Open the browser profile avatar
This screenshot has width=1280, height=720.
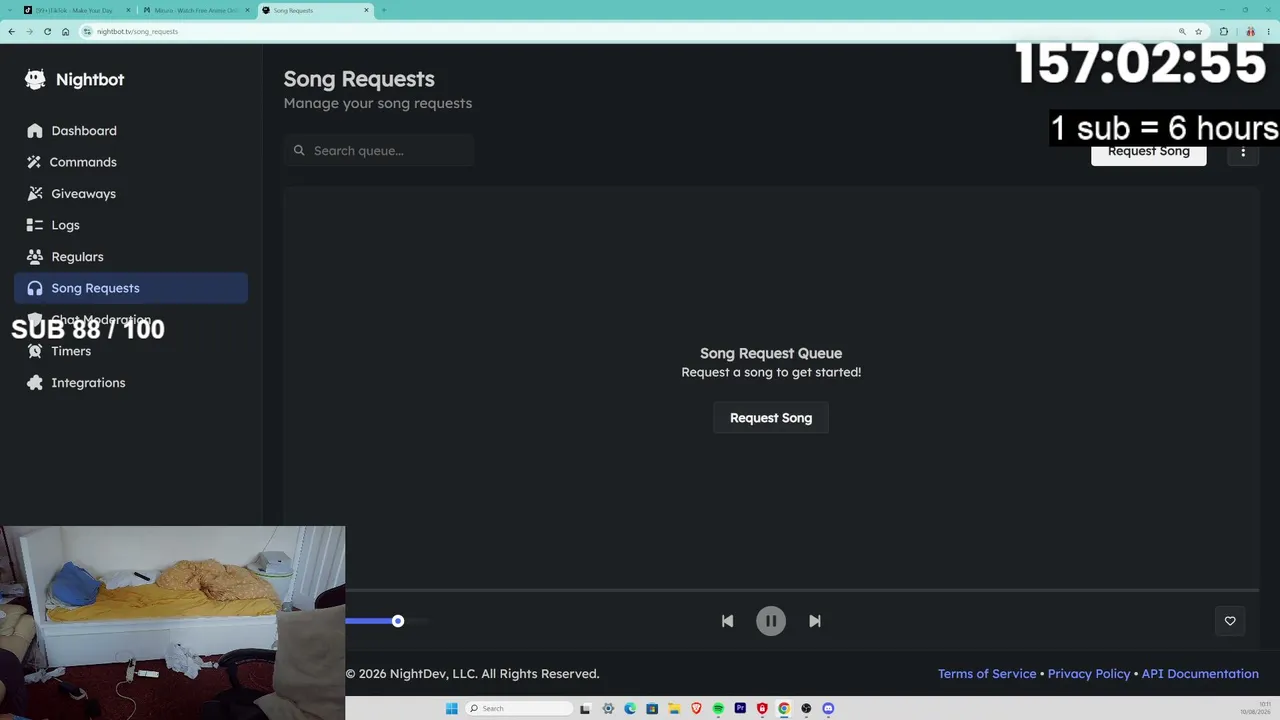[1250, 32]
